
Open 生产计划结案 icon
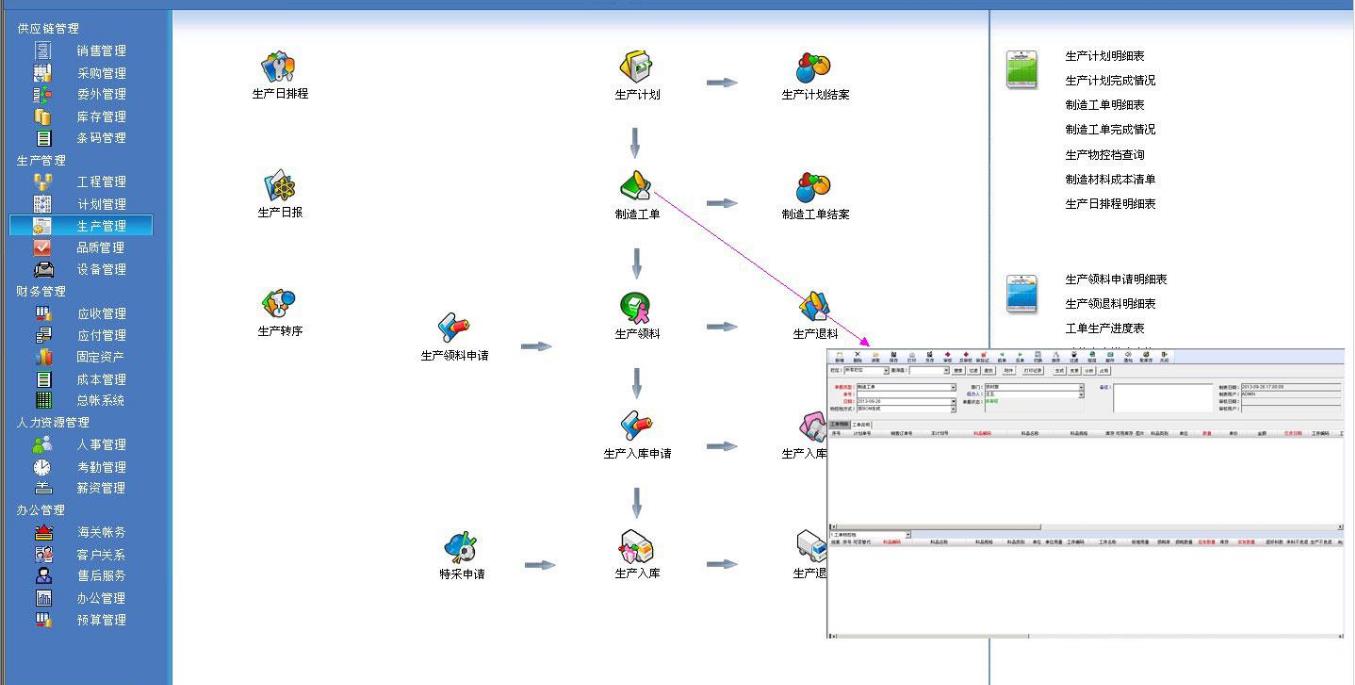[814, 69]
